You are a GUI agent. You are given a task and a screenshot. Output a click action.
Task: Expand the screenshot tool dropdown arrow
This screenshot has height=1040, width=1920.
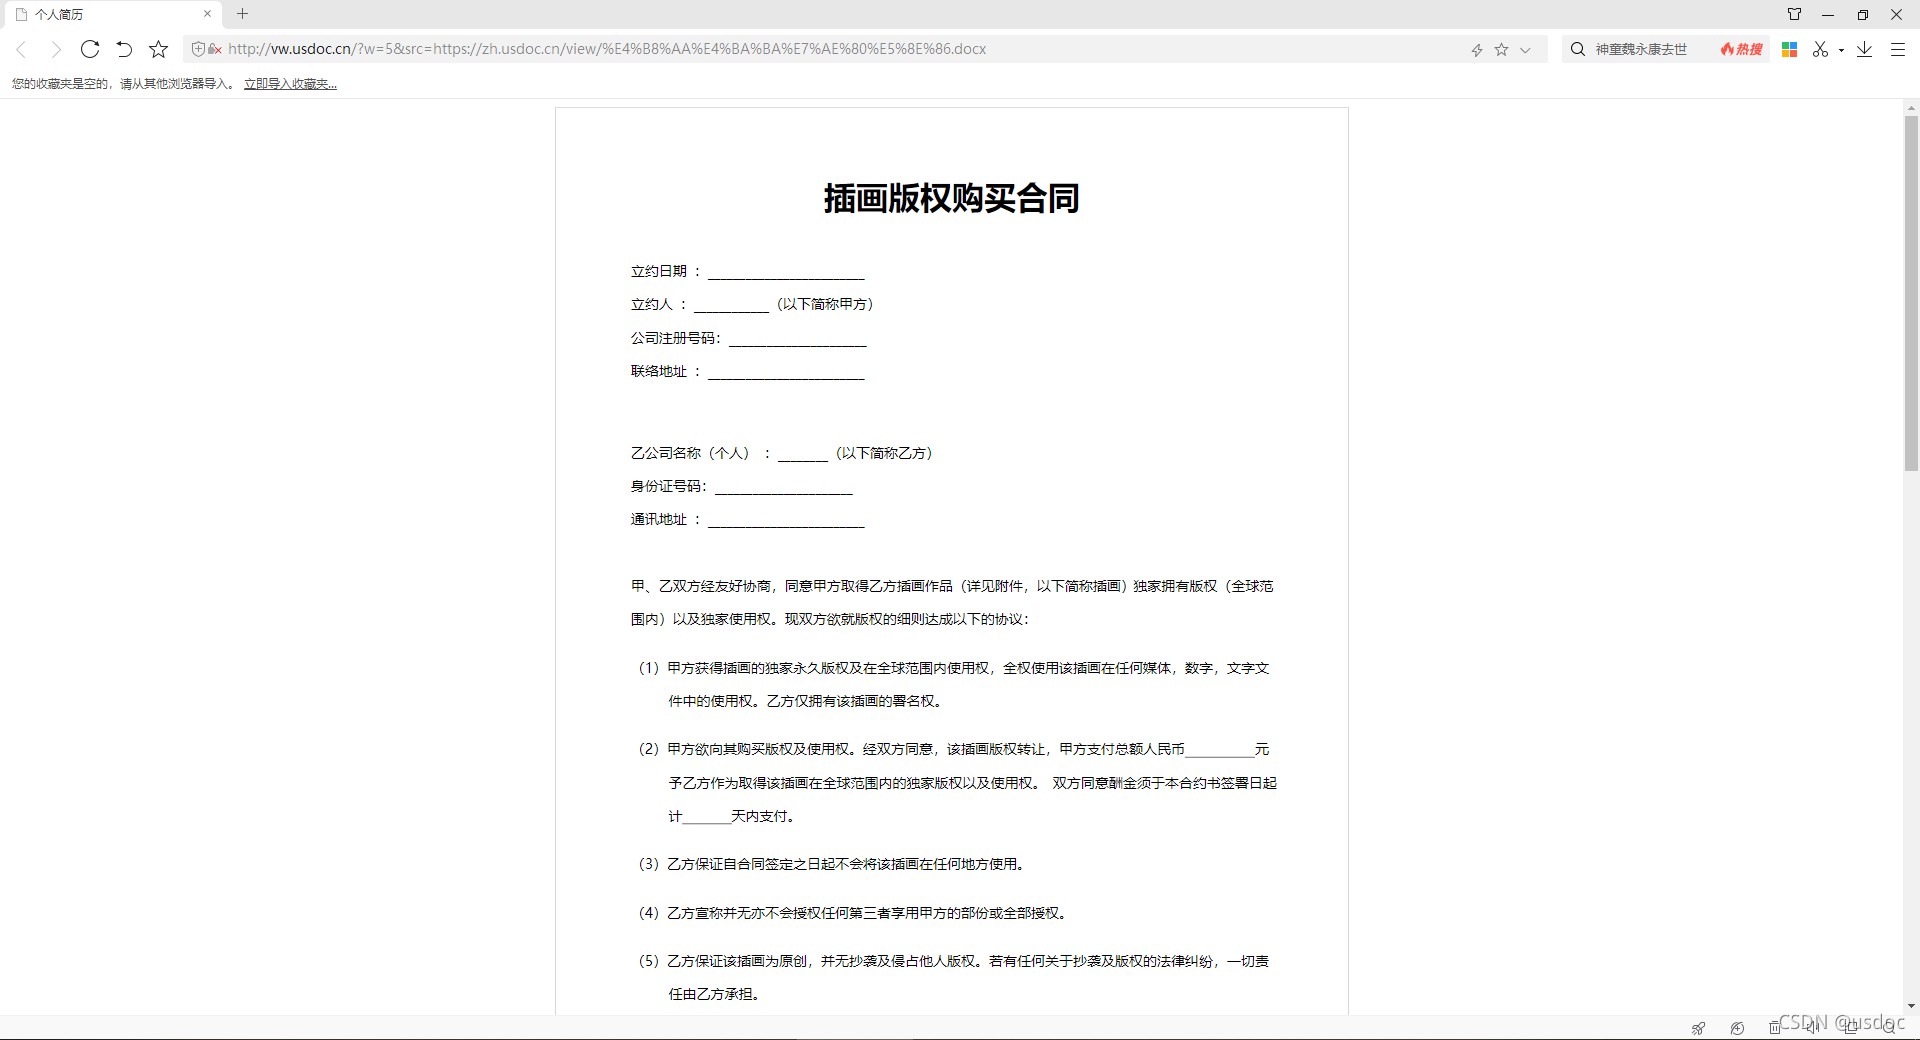pyautogui.click(x=1841, y=50)
